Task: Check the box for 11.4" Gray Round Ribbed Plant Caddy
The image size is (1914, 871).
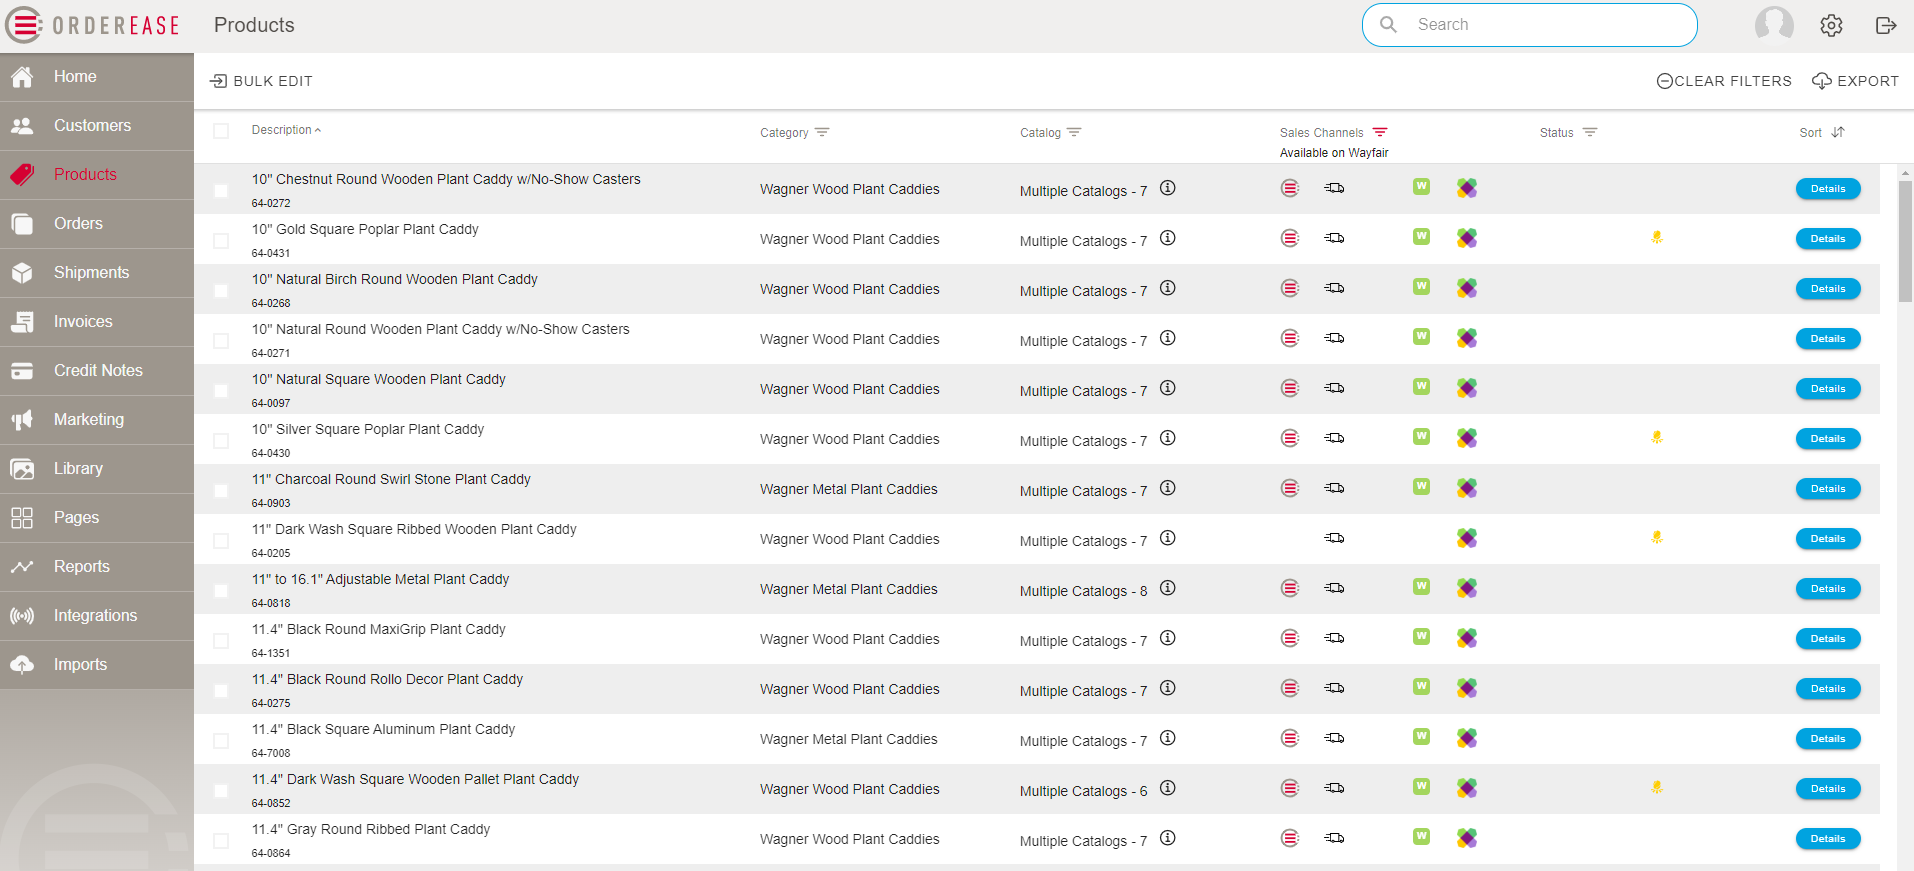Action: [221, 841]
